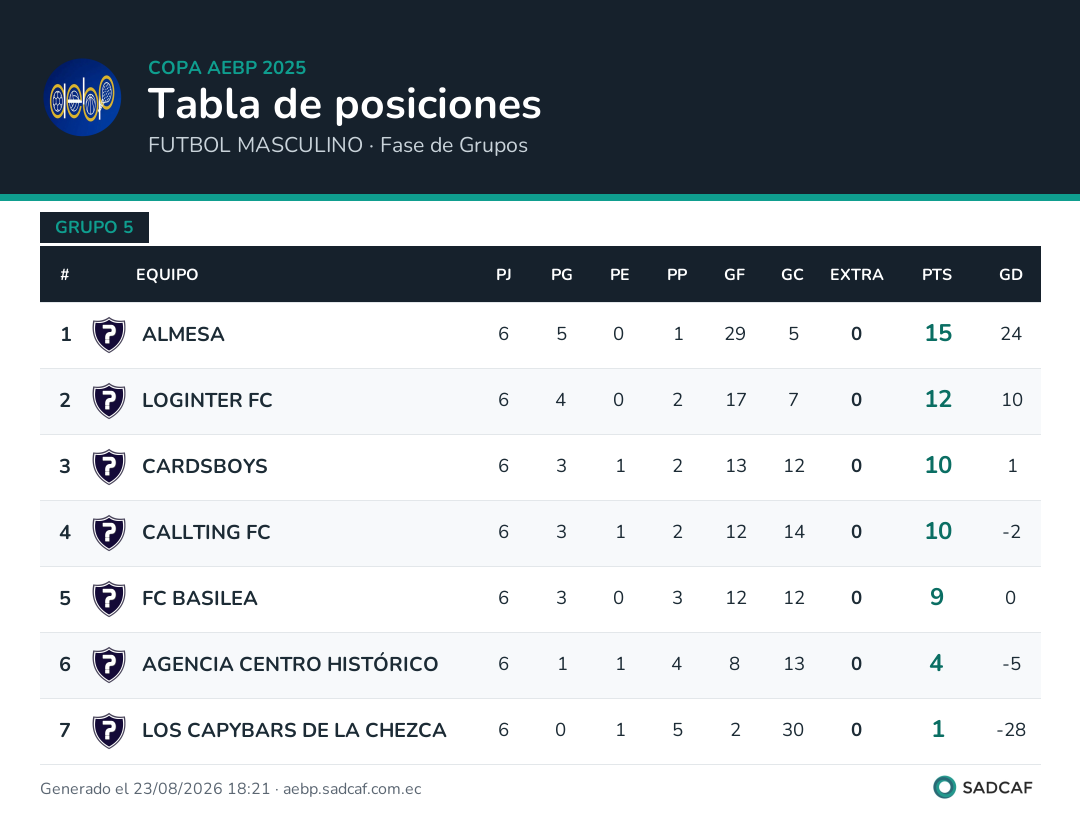
Task: Click the GD column header
Action: (1010, 275)
